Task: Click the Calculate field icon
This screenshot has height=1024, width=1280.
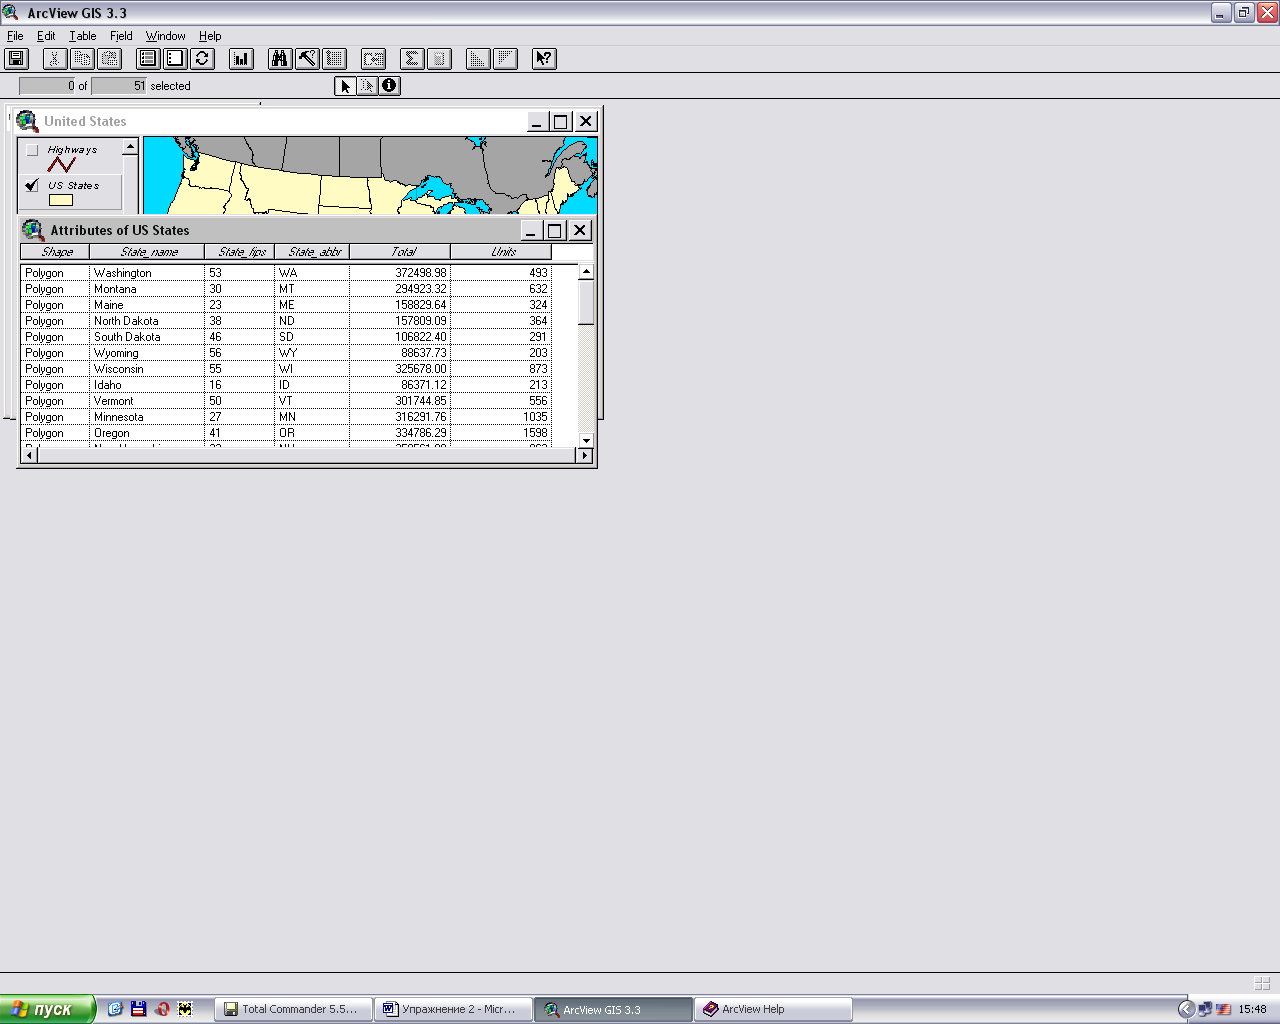Action: tap(439, 58)
